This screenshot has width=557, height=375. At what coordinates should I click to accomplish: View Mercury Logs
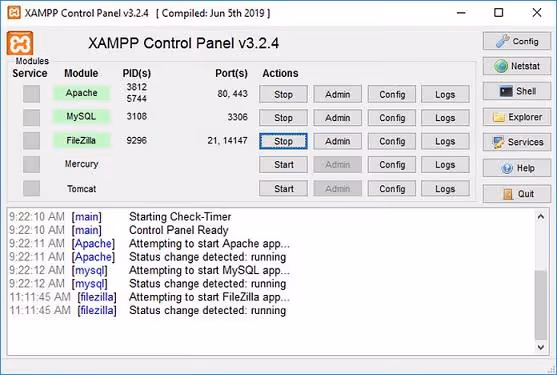445,164
